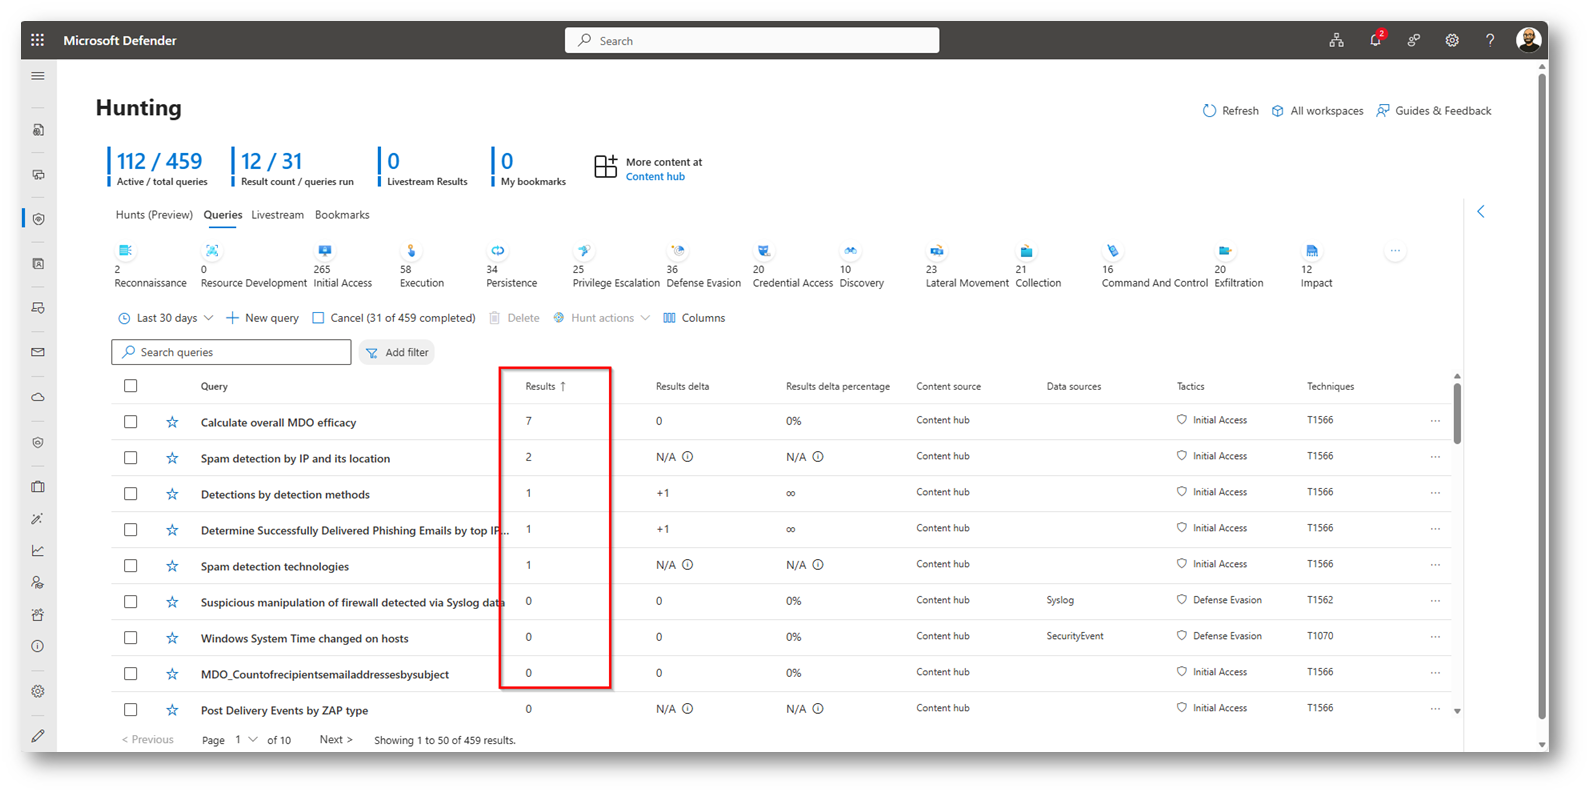This screenshot has height=794, width=1591.
Task: Open the Content hub link
Action: 655,177
